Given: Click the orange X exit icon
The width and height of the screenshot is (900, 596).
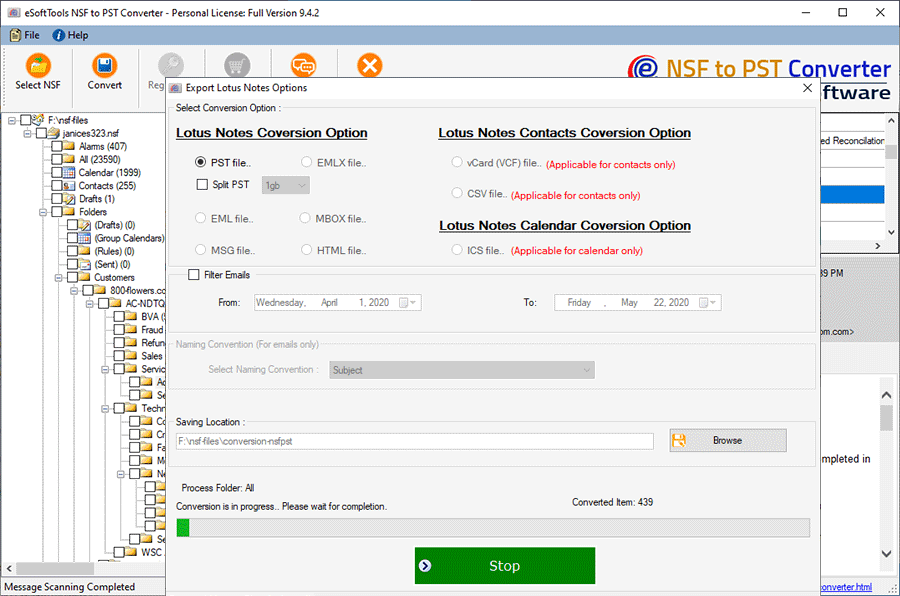Looking at the screenshot, I should click(x=370, y=65).
